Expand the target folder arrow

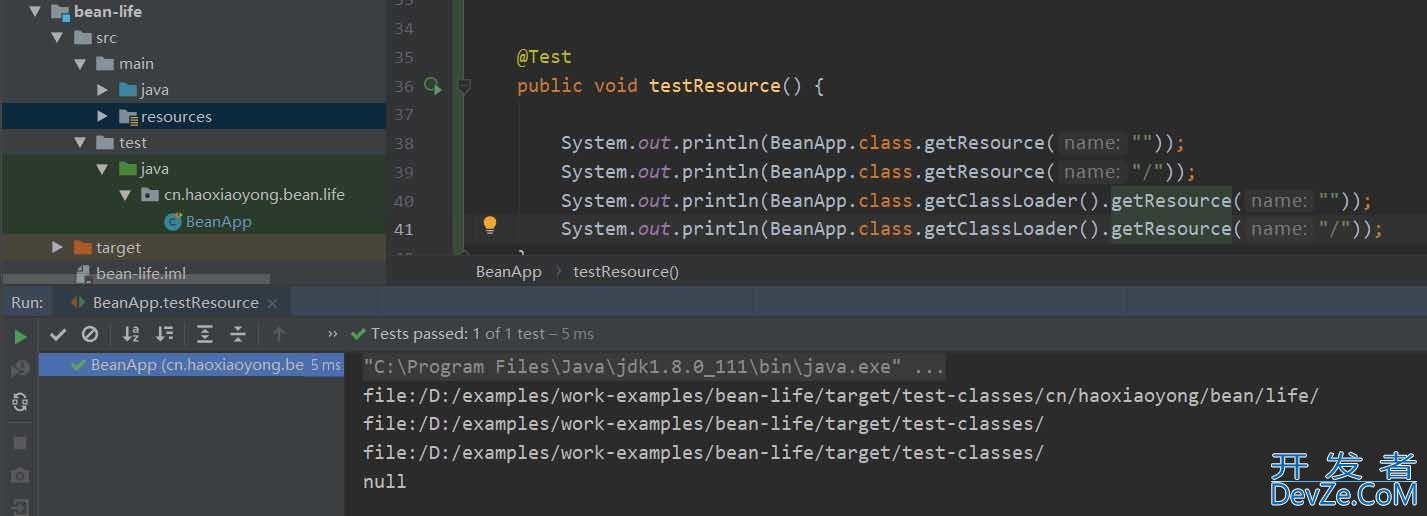tap(58, 247)
